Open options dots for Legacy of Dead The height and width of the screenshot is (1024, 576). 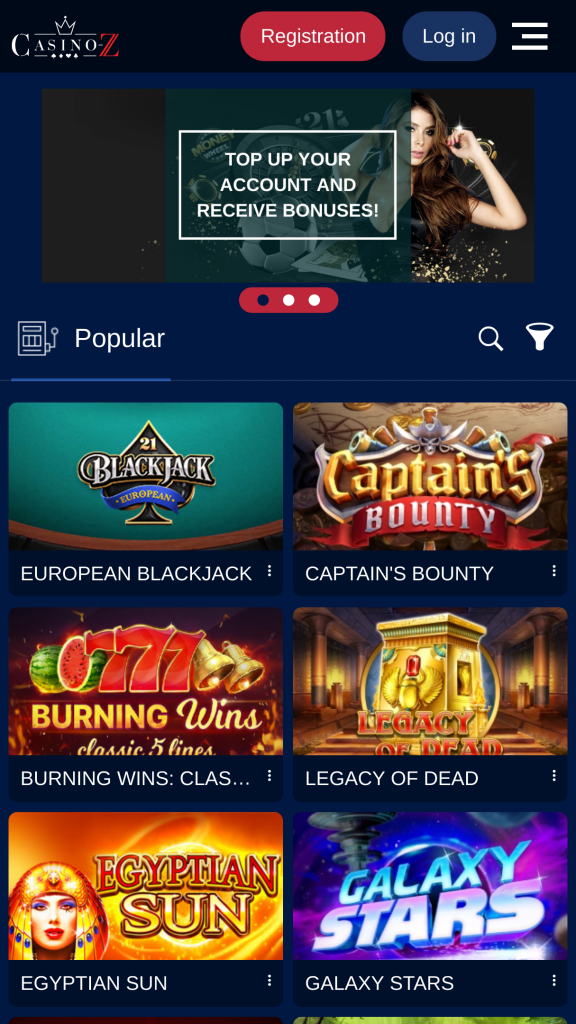[x=554, y=776]
